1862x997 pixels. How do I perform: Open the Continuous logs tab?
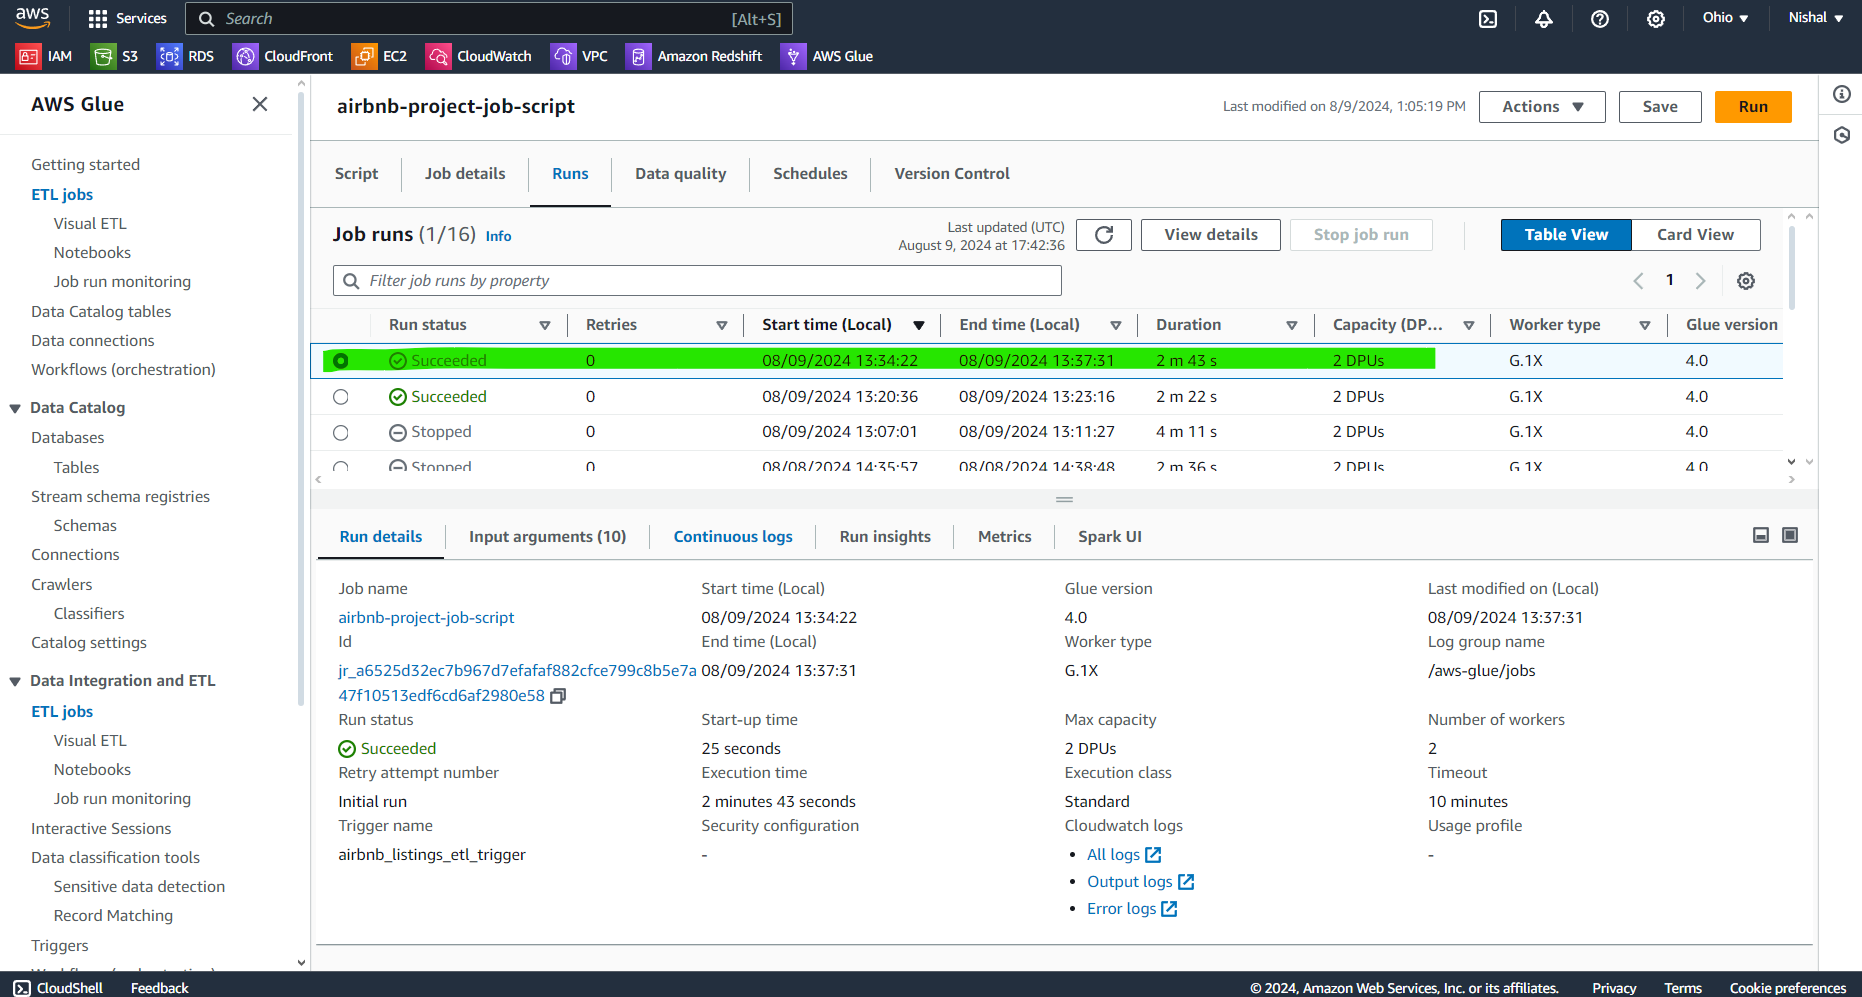tap(733, 537)
